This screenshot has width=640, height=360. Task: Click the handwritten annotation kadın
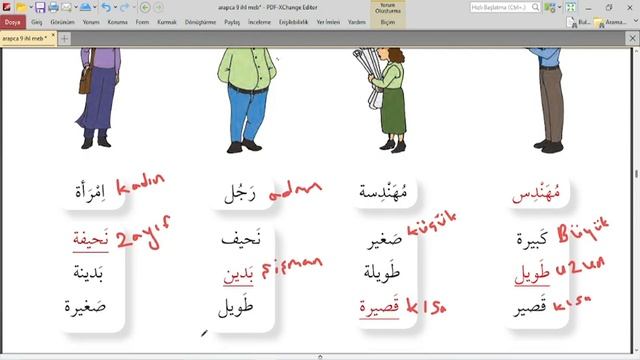[140, 184]
